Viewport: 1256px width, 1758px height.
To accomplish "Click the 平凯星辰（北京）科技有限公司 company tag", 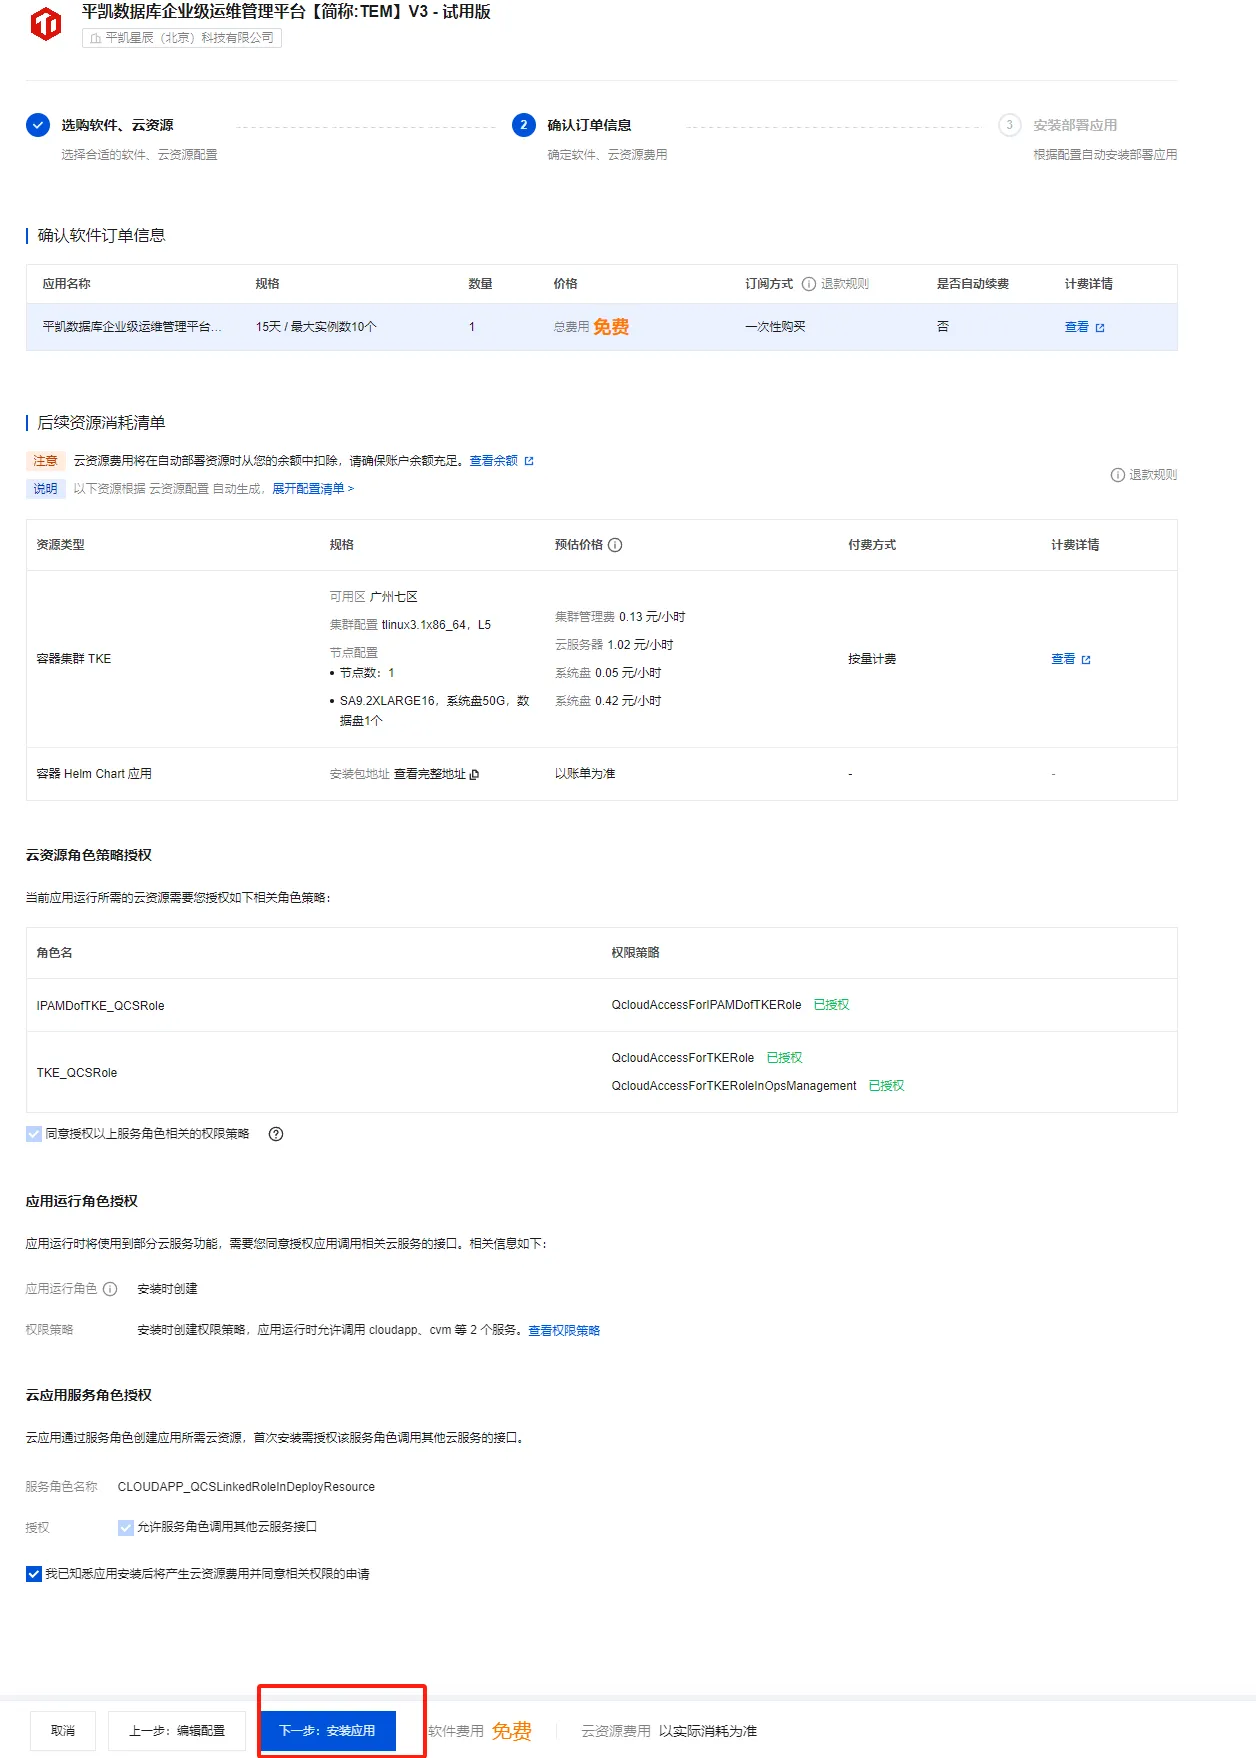I will [x=182, y=38].
